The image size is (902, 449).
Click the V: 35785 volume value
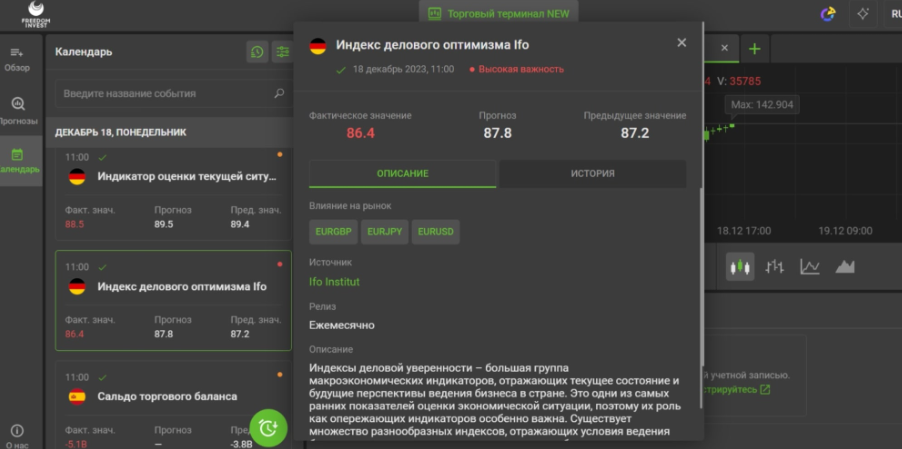coord(739,81)
